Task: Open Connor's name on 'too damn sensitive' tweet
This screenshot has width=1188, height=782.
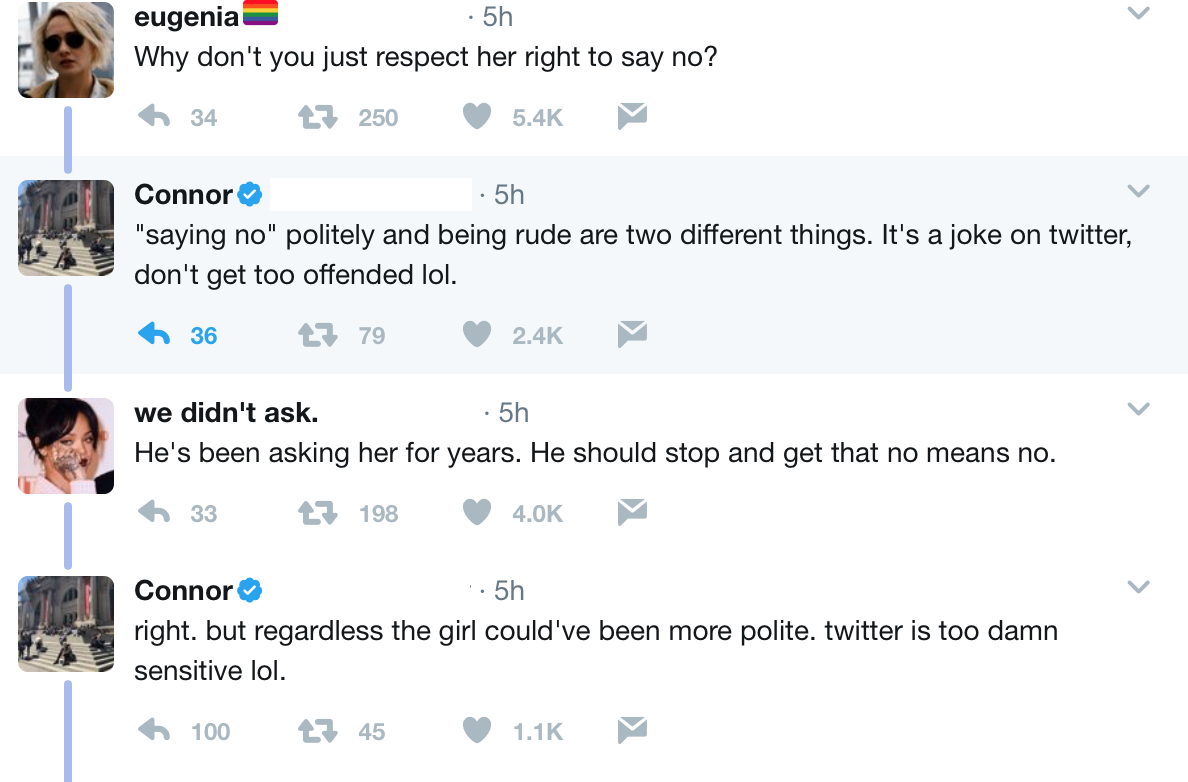Action: click(x=184, y=591)
